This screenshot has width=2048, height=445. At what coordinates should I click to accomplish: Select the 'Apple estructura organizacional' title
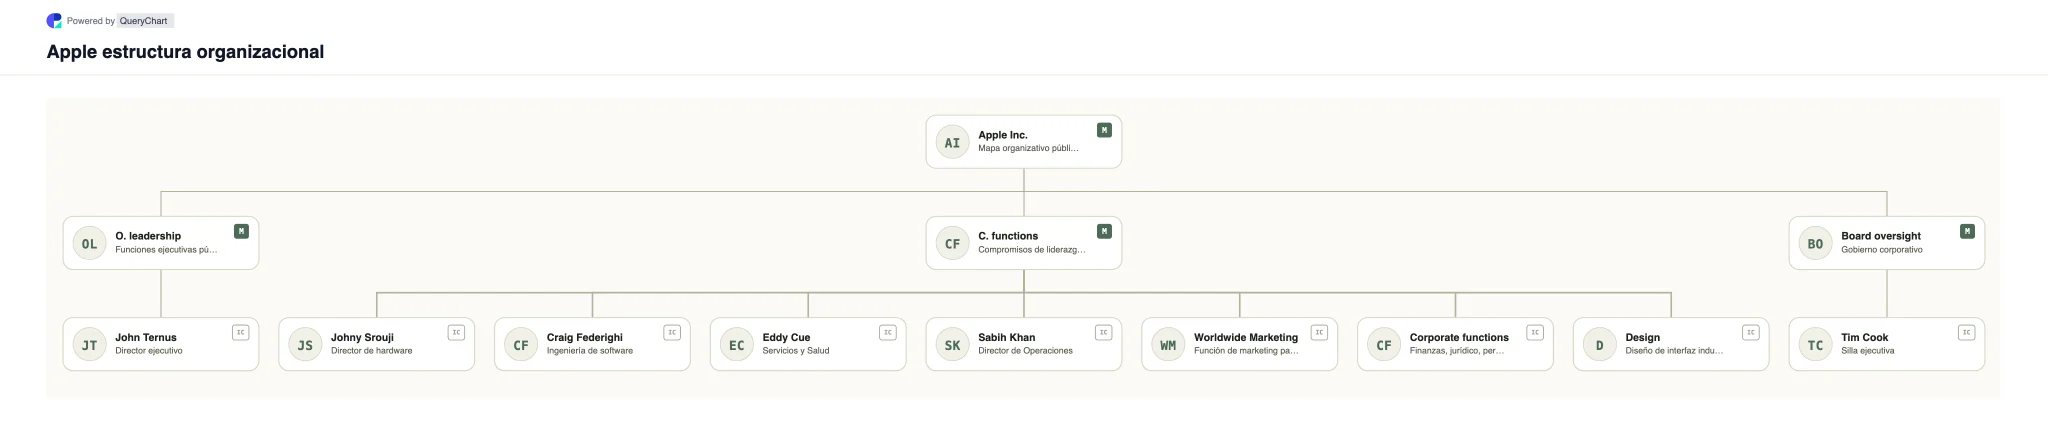[x=185, y=52]
